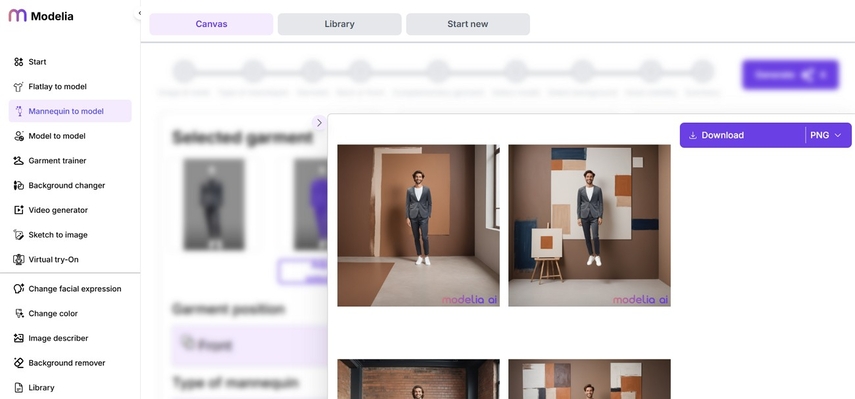Select Mannequin to model menu item
This screenshot has height=399, width=855.
(70, 111)
